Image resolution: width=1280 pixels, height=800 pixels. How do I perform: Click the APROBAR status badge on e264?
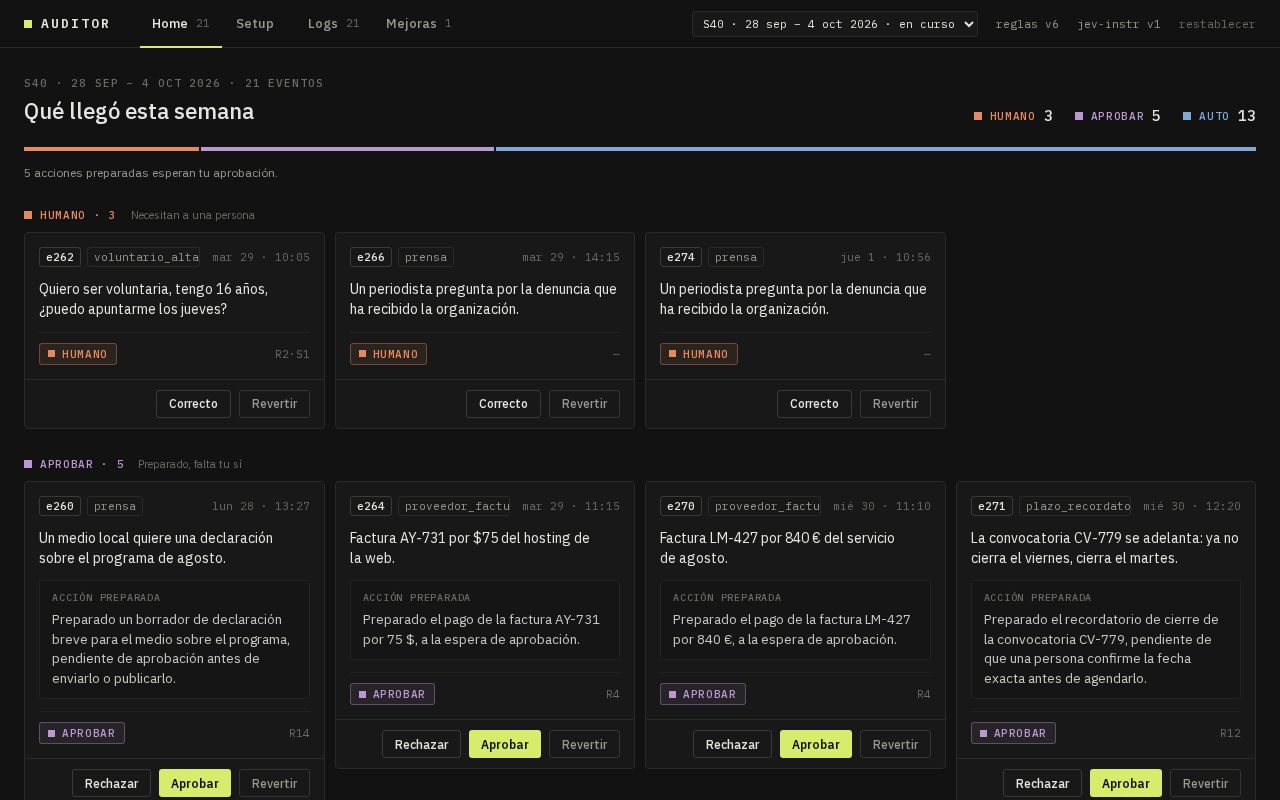tap(392, 694)
